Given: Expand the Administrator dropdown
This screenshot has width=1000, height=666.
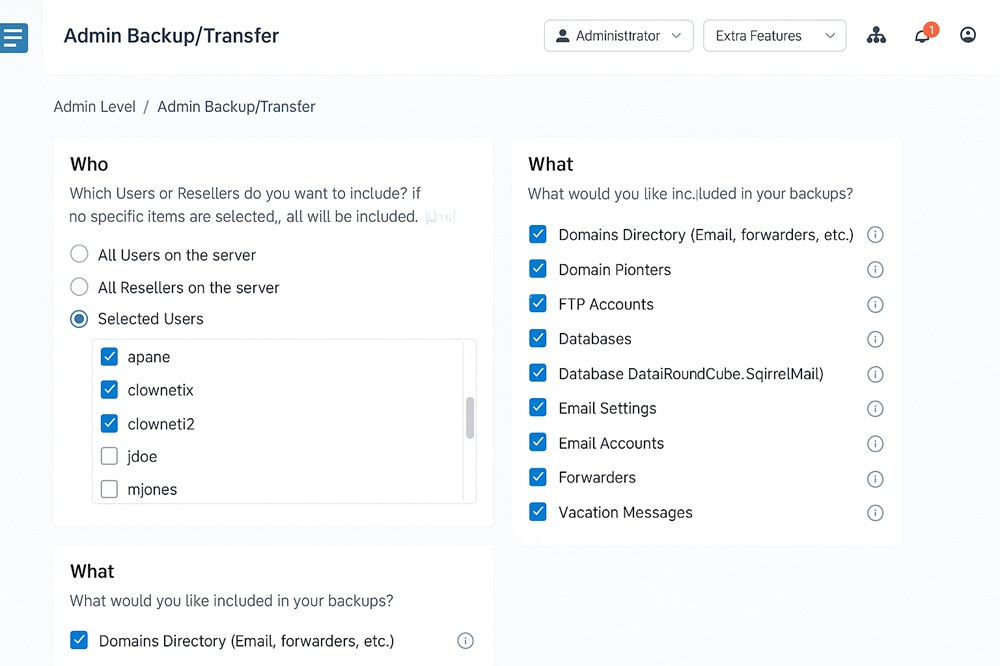Looking at the screenshot, I should pyautogui.click(x=618, y=36).
